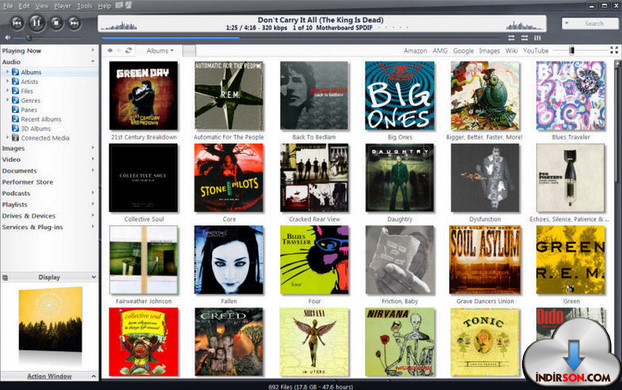Open the Edit menu
This screenshot has height=390, width=622.
point(24,6)
